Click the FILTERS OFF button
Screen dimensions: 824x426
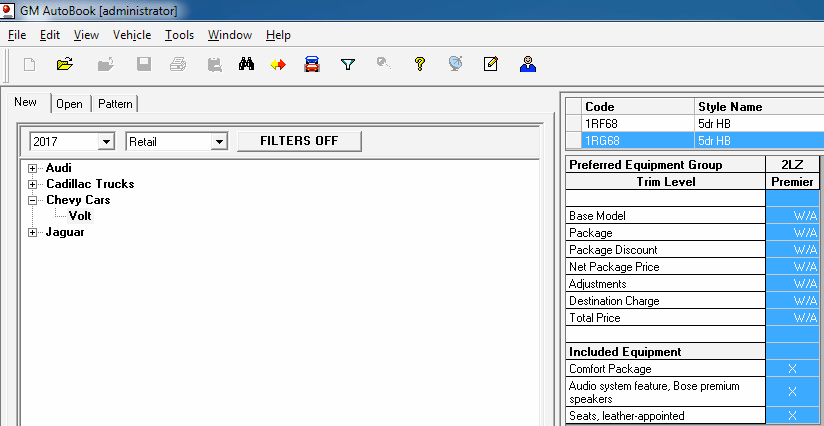tap(299, 141)
